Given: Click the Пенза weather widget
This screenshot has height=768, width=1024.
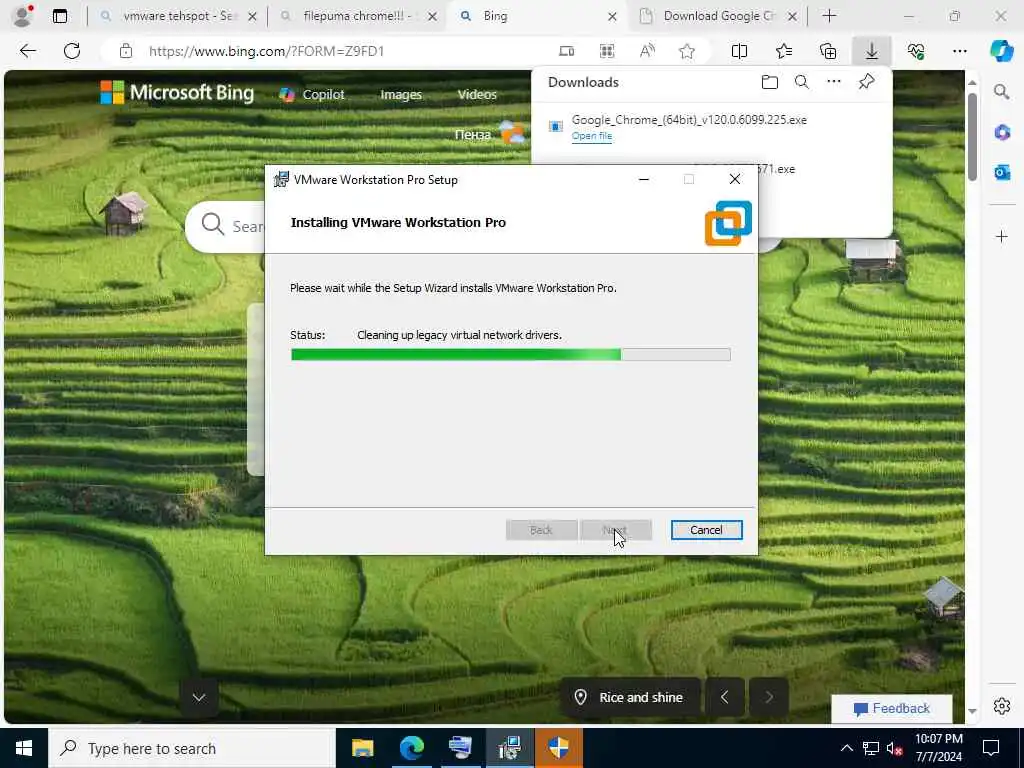Looking at the screenshot, I should click(490, 133).
